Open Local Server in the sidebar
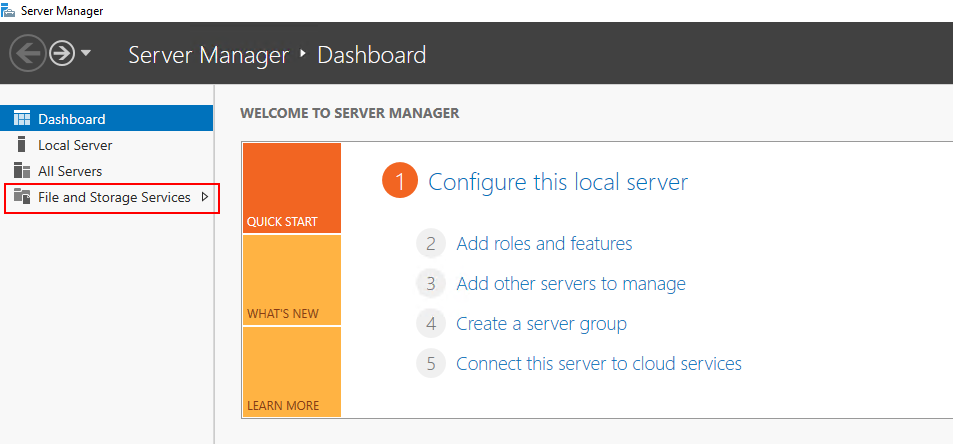This screenshot has height=444, width=953. pyautogui.click(x=107, y=145)
